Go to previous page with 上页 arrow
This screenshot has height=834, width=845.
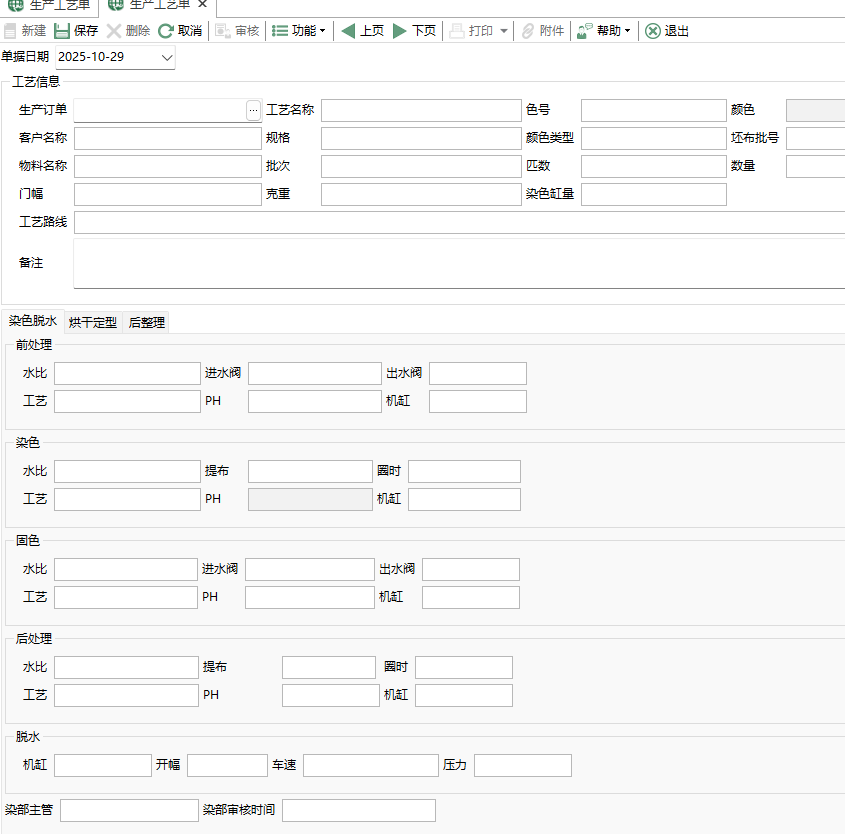click(348, 31)
